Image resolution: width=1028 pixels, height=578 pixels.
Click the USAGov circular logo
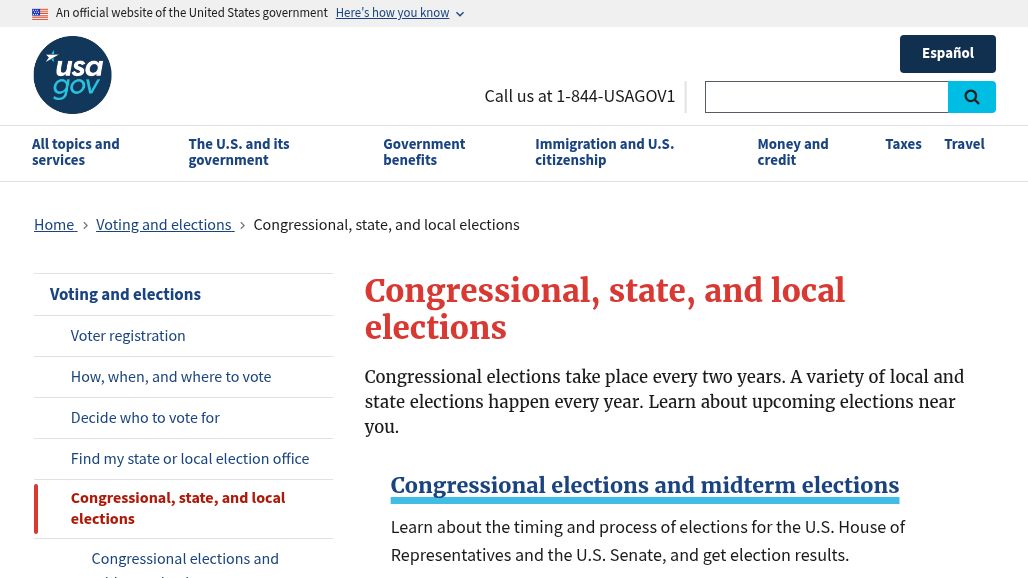click(72, 75)
